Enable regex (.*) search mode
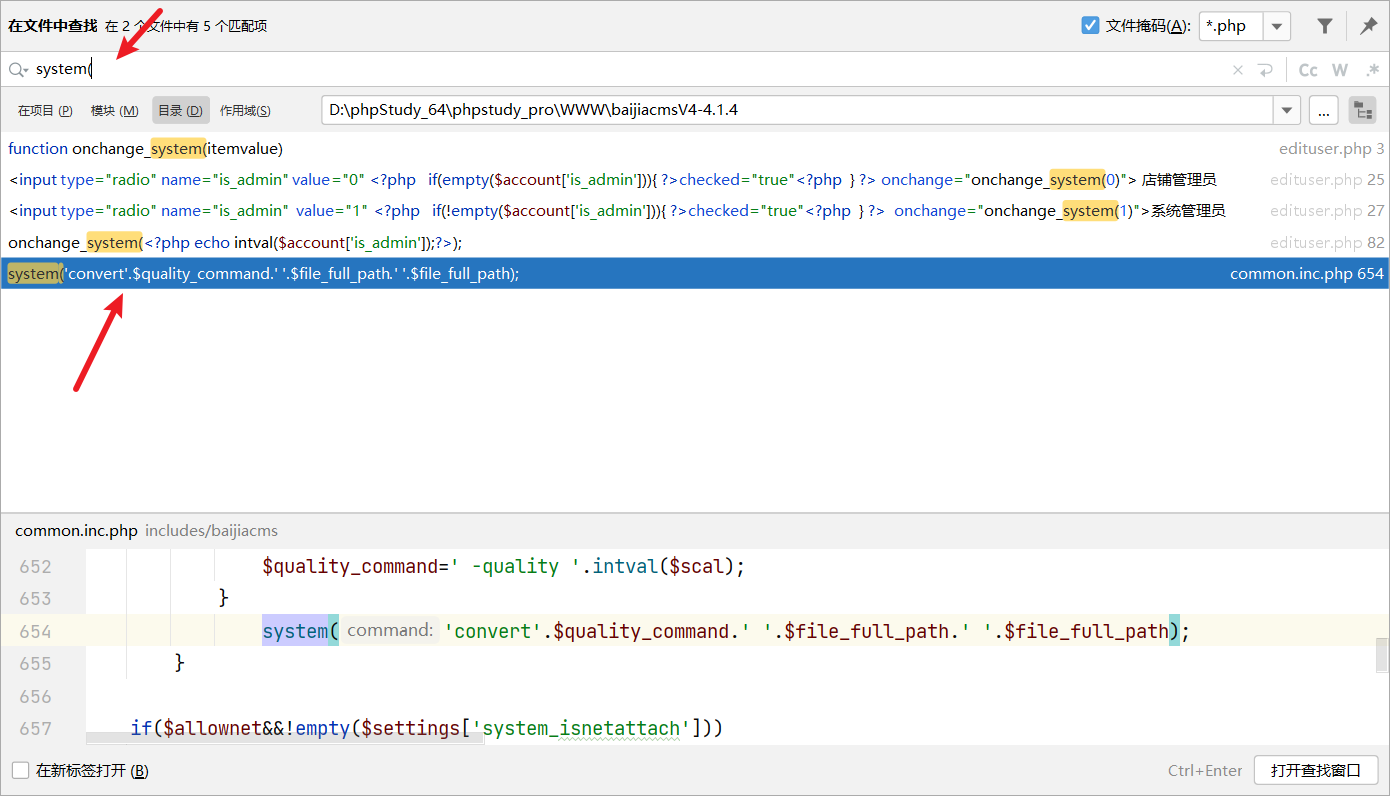The width and height of the screenshot is (1390, 796). point(1372,70)
